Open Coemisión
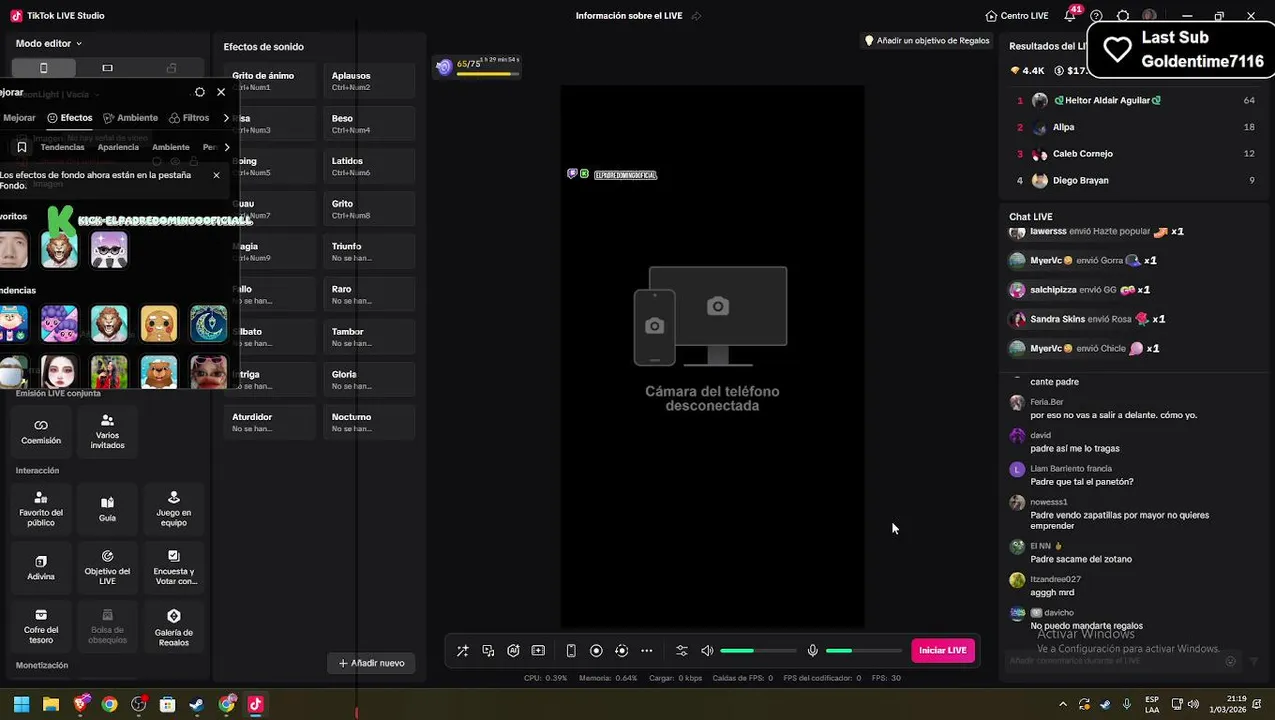Viewport: 1275px width, 720px height. tap(41, 432)
